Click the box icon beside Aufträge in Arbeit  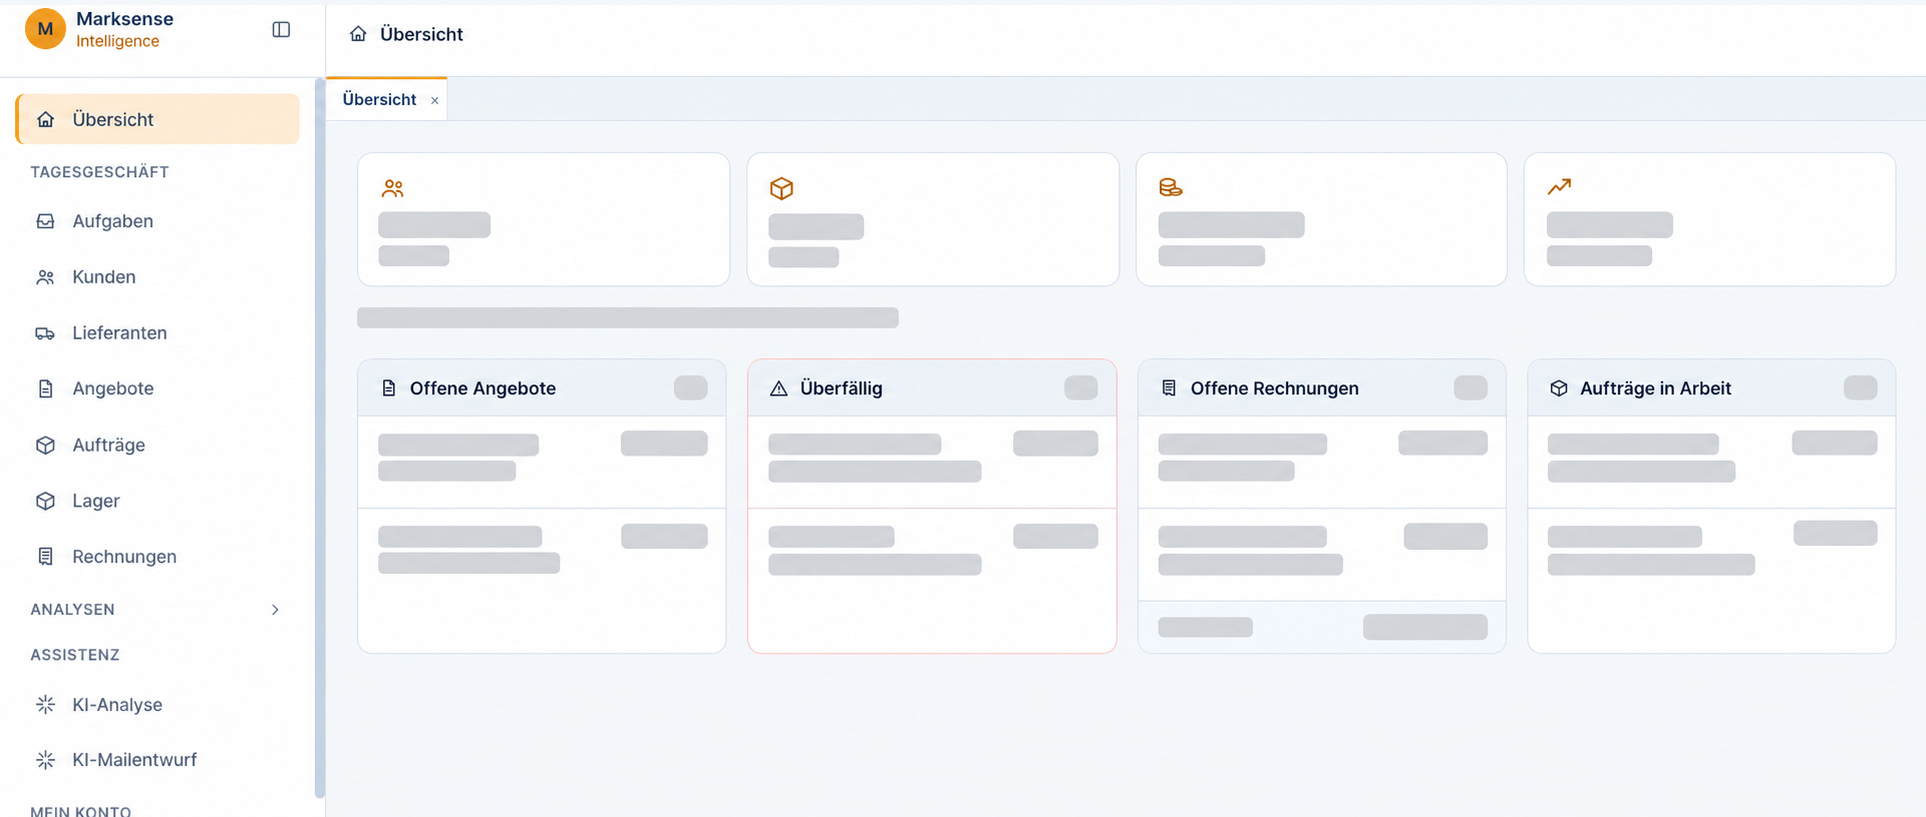pyautogui.click(x=1558, y=388)
